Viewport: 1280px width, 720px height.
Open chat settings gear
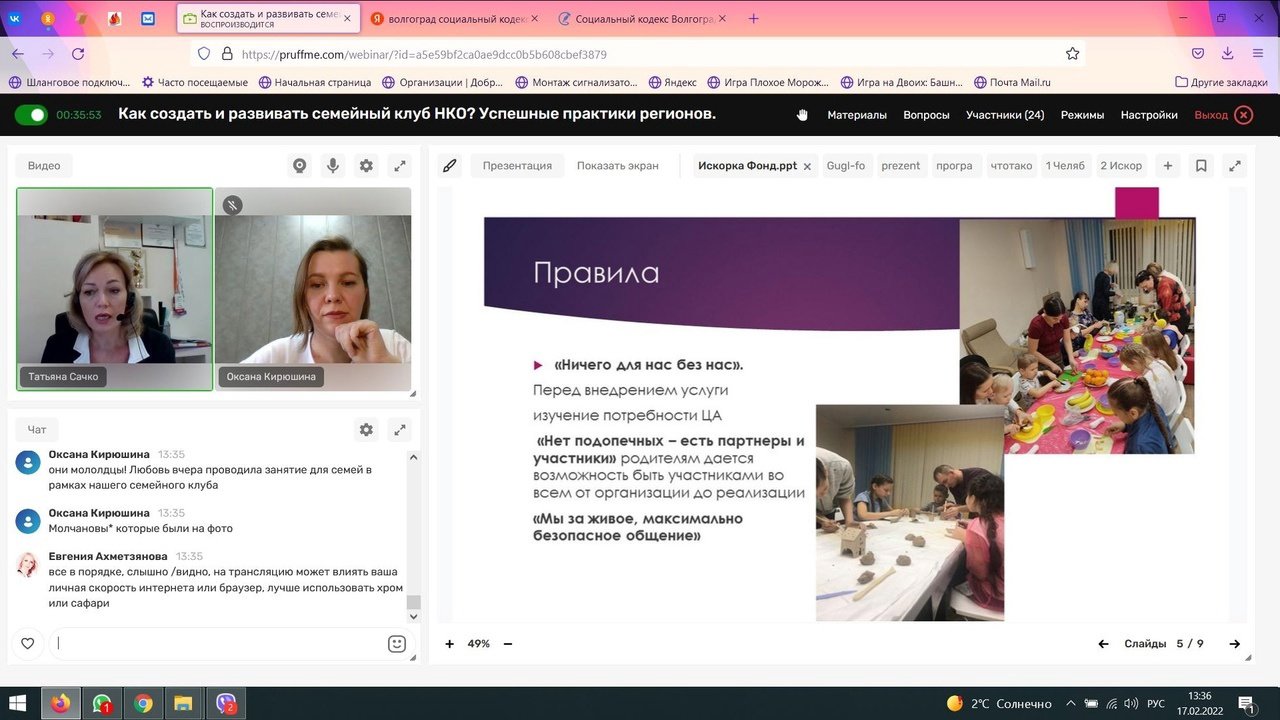366,429
